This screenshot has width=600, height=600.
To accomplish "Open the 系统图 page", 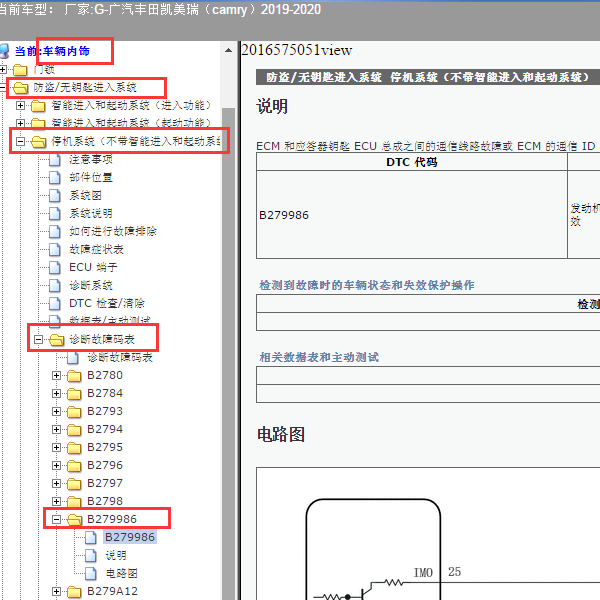I will click(x=85, y=195).
